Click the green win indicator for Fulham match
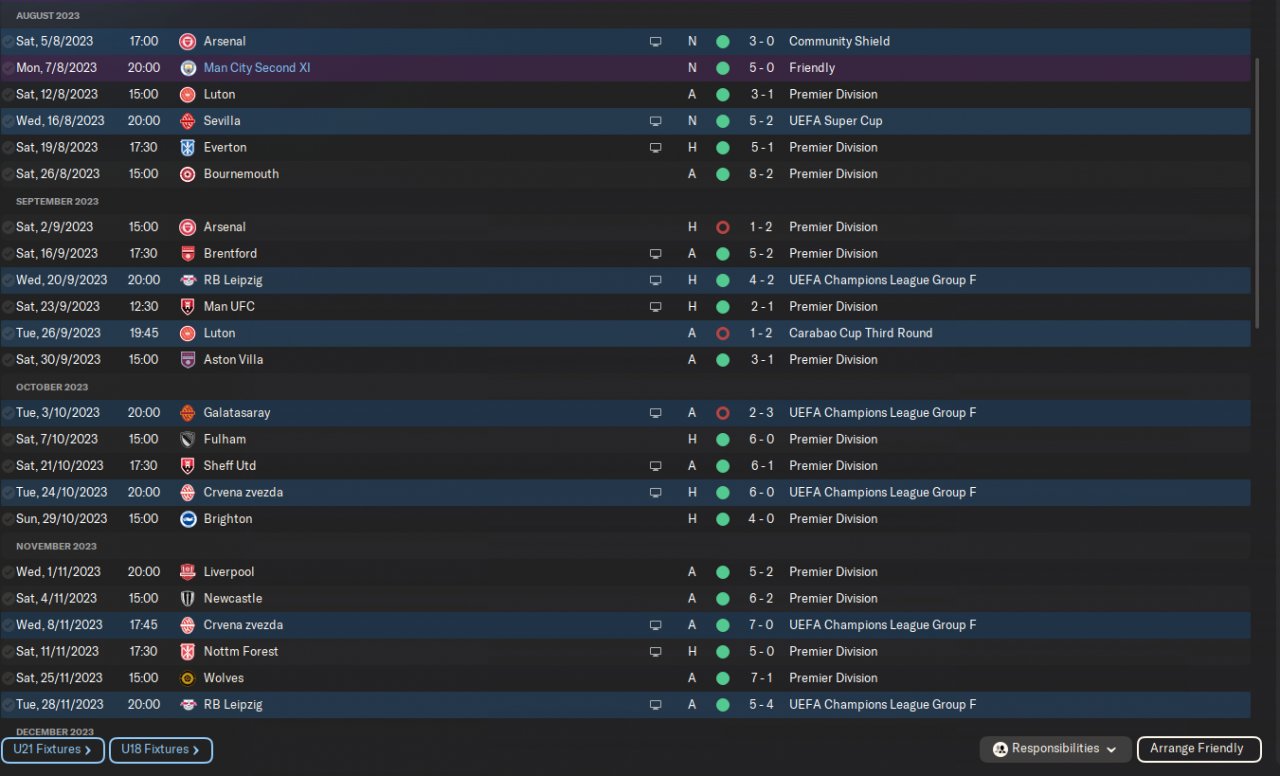This screenshot has width=1280, height=776. click(722, 439)
